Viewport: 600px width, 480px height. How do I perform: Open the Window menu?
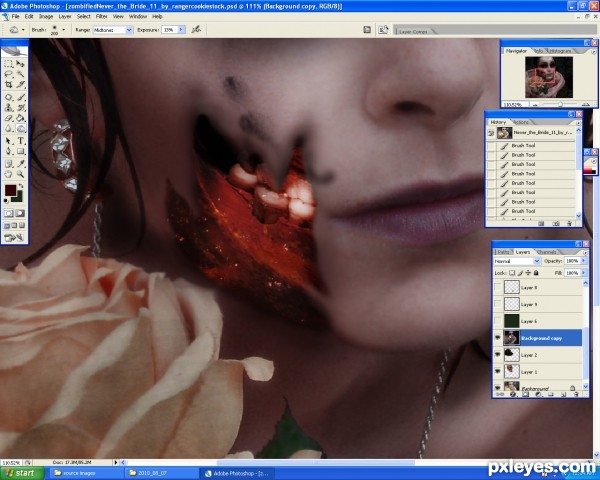click(138, 16)
